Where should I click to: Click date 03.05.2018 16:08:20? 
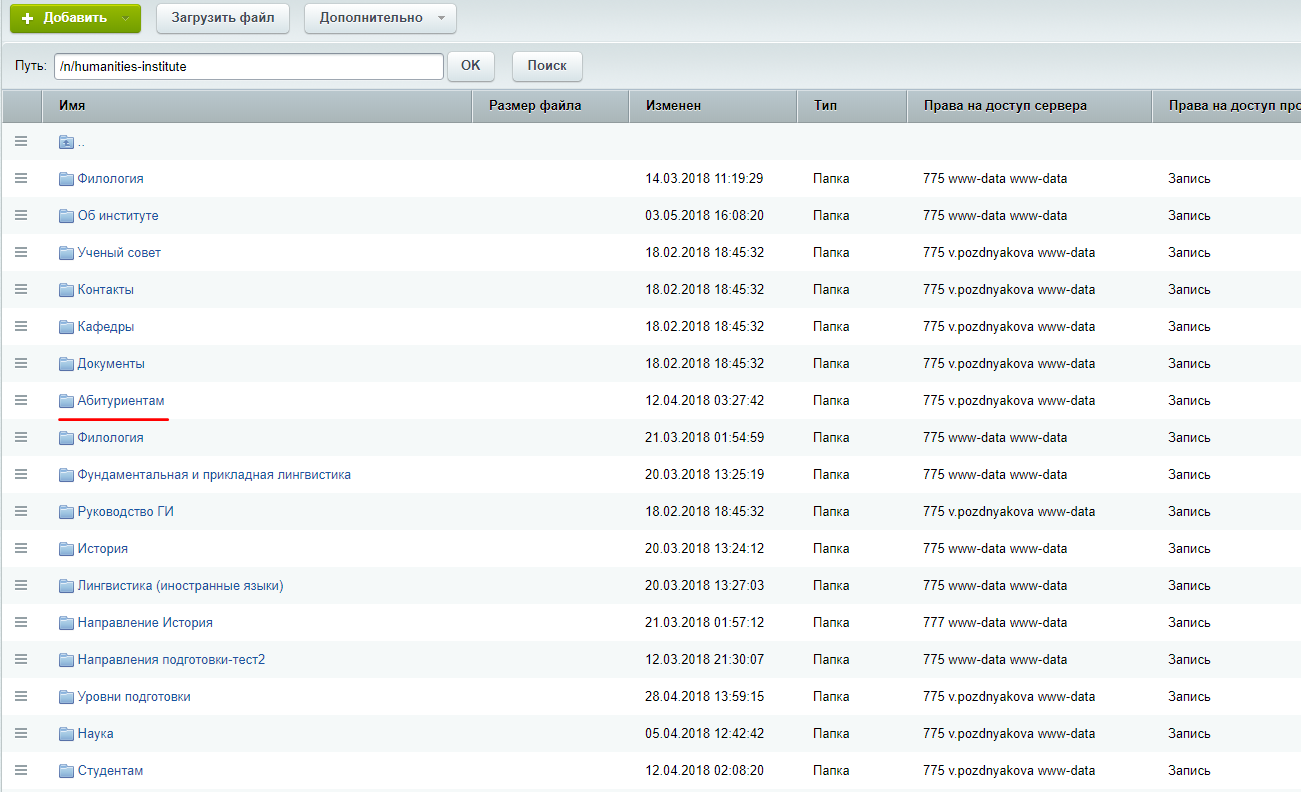coord(705,215)
